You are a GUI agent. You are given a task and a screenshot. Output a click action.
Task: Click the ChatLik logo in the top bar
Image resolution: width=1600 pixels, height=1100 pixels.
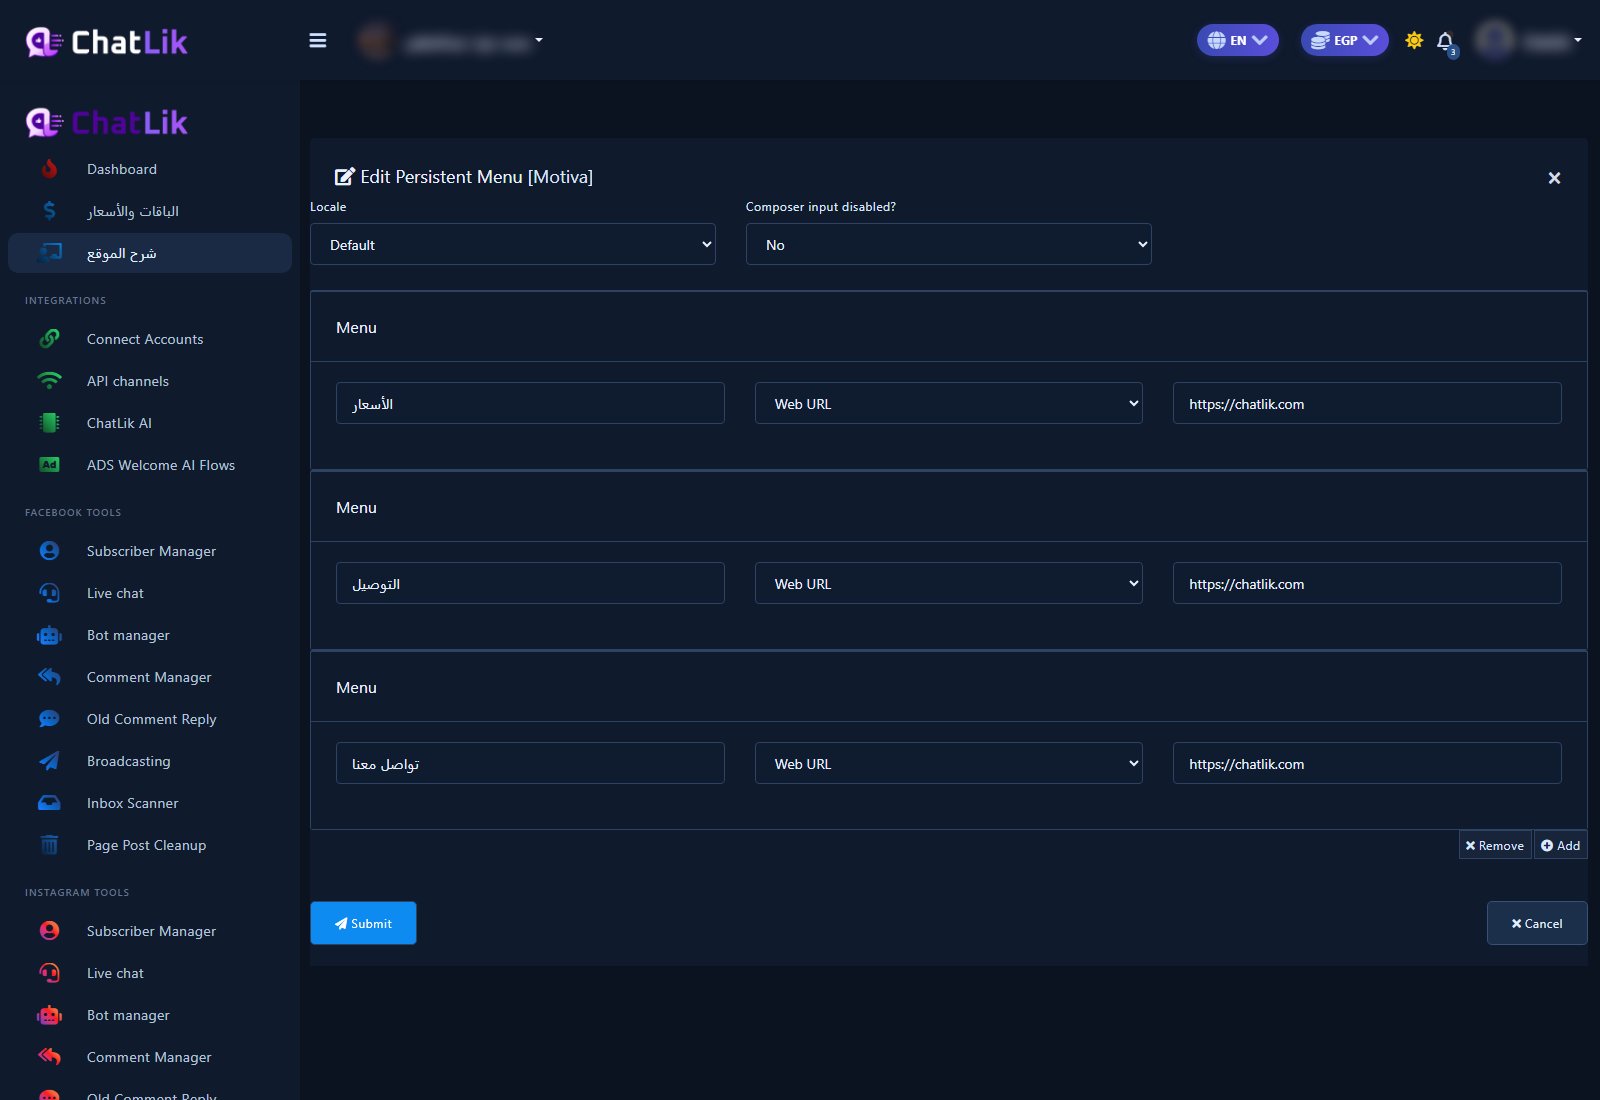[x=107, y=42]
